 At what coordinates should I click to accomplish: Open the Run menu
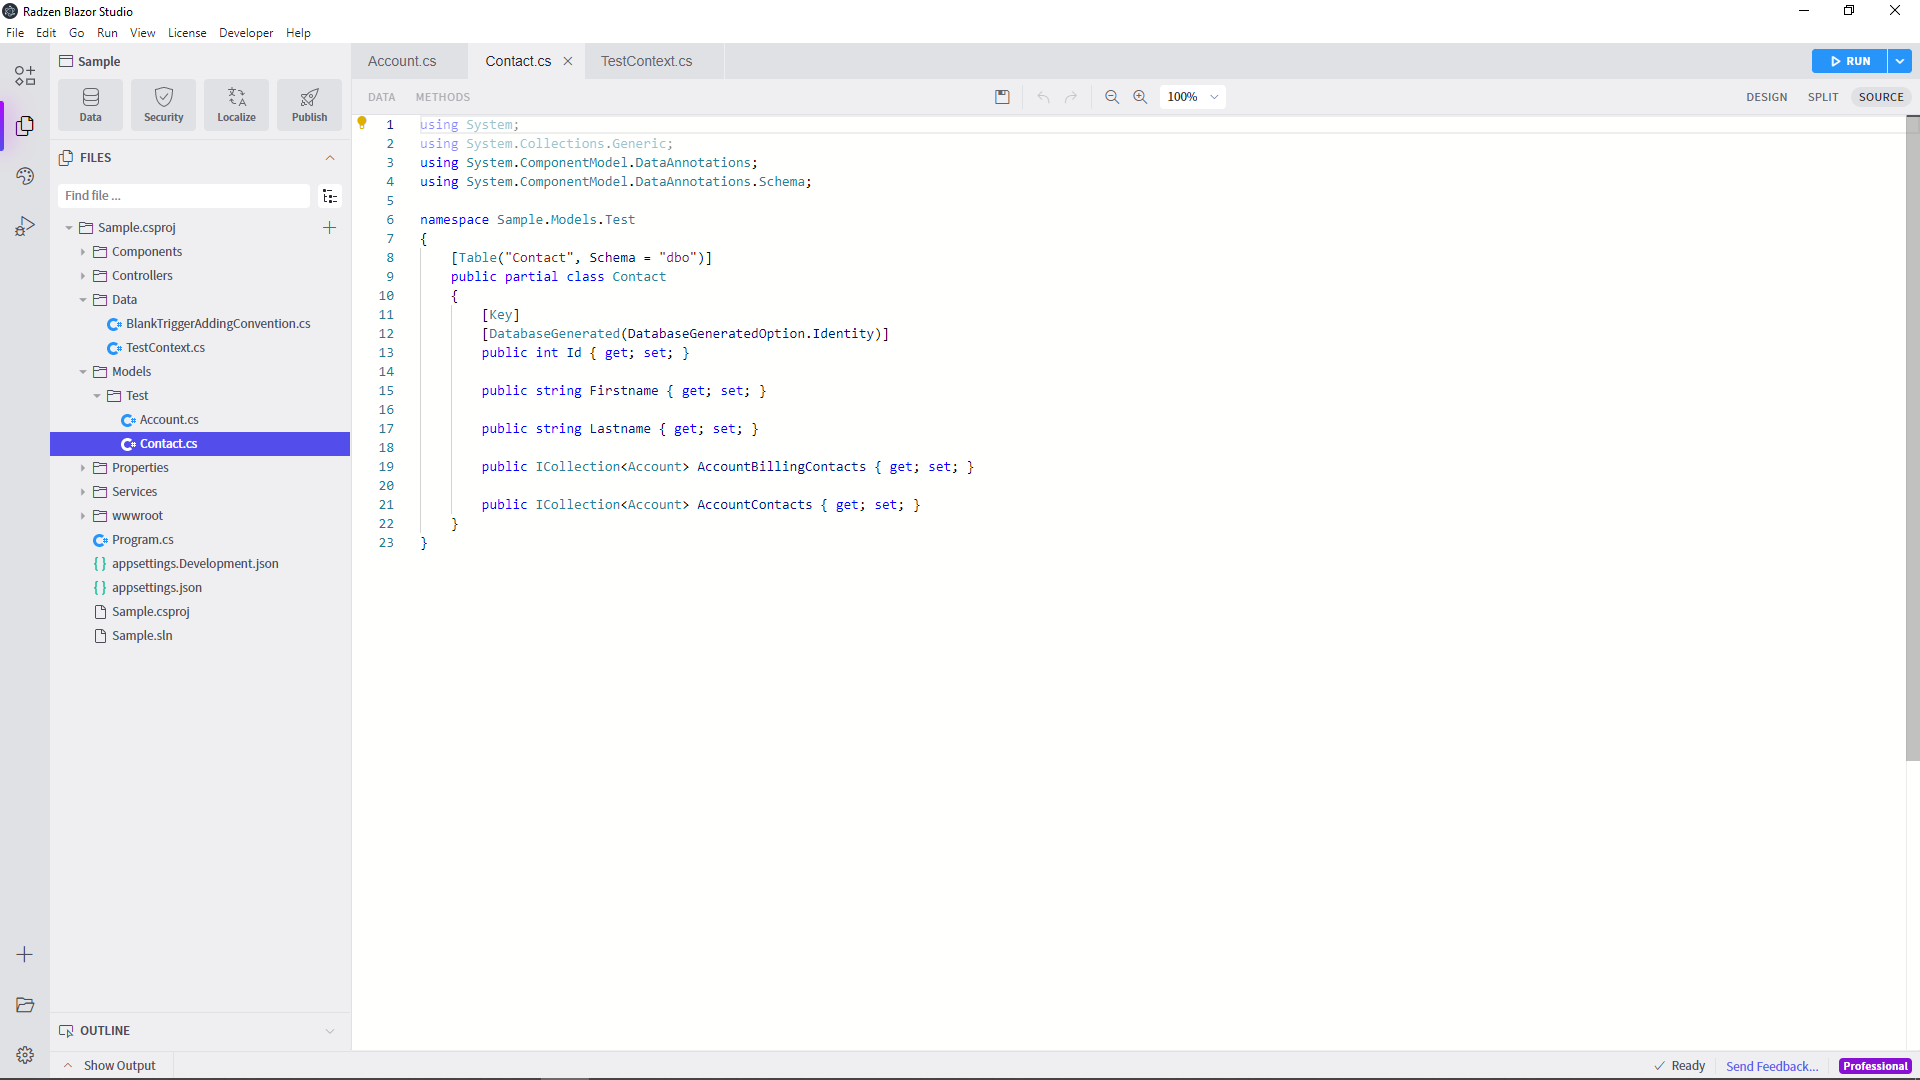point(107,33)
